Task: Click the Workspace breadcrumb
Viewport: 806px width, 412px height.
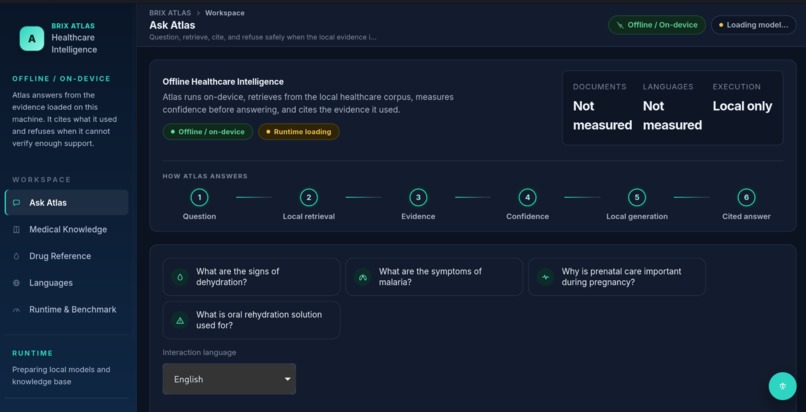Action: click(x=225, y=13)
